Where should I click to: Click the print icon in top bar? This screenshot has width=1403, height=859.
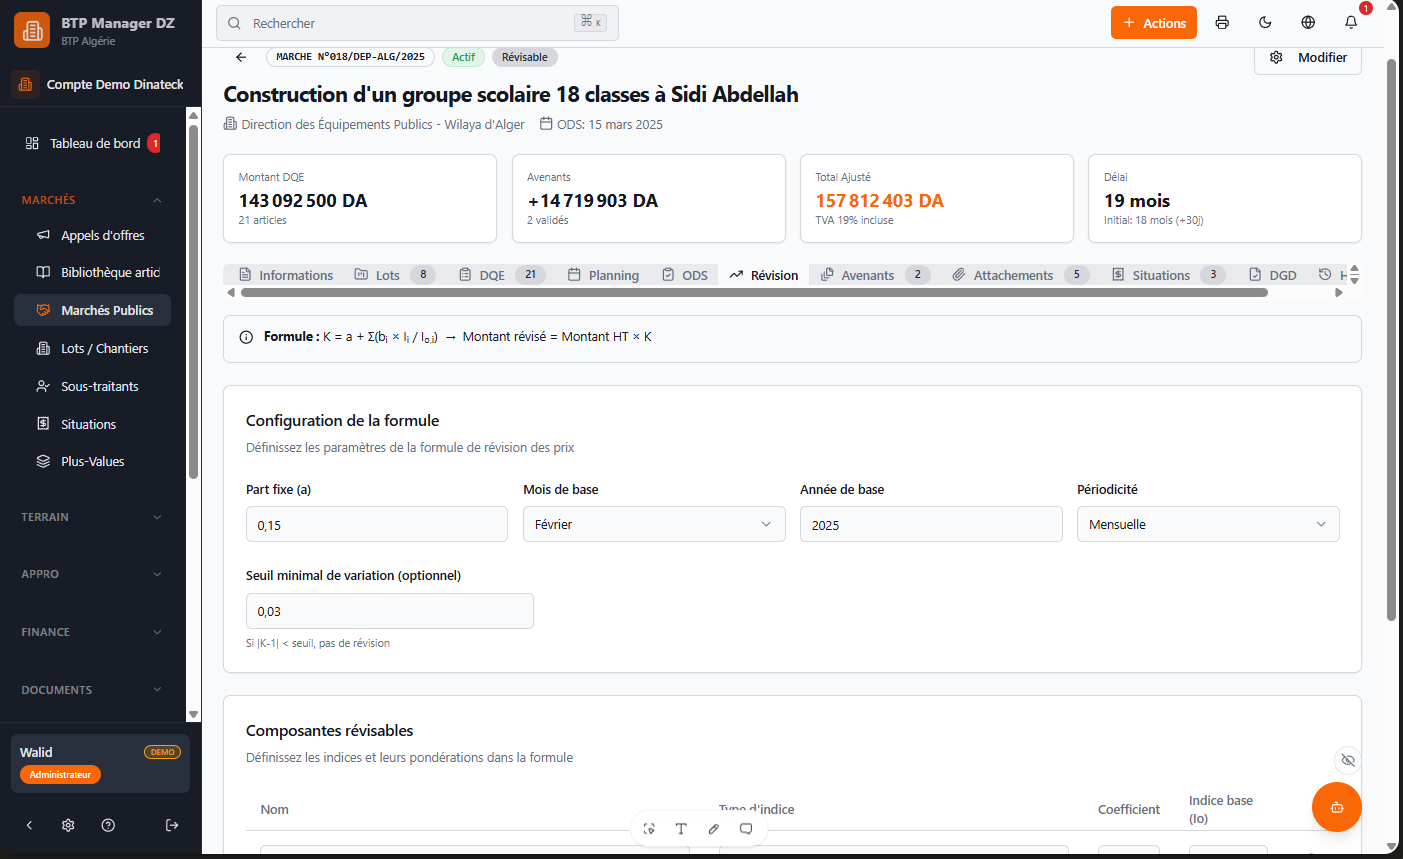(1222, 23)
